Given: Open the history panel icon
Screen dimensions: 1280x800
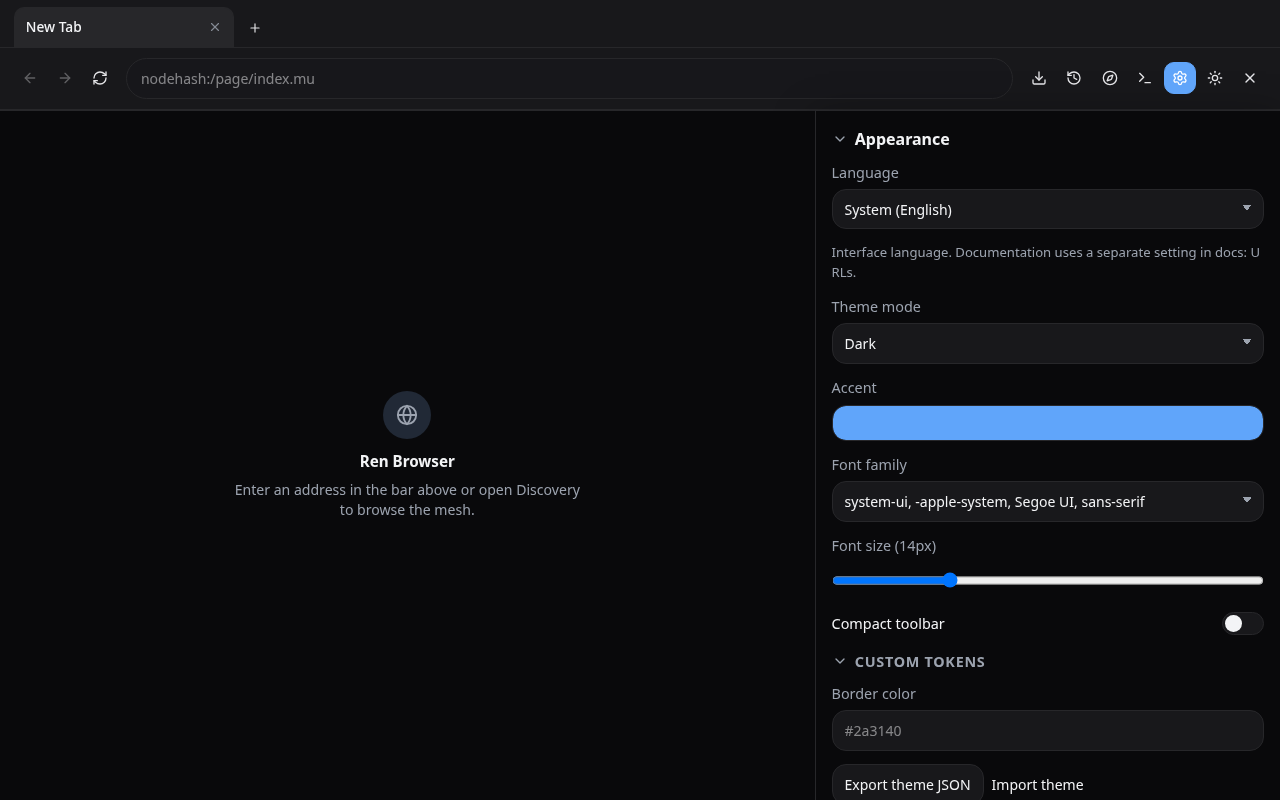Looking at the screenshot, I should point(1074,78).
